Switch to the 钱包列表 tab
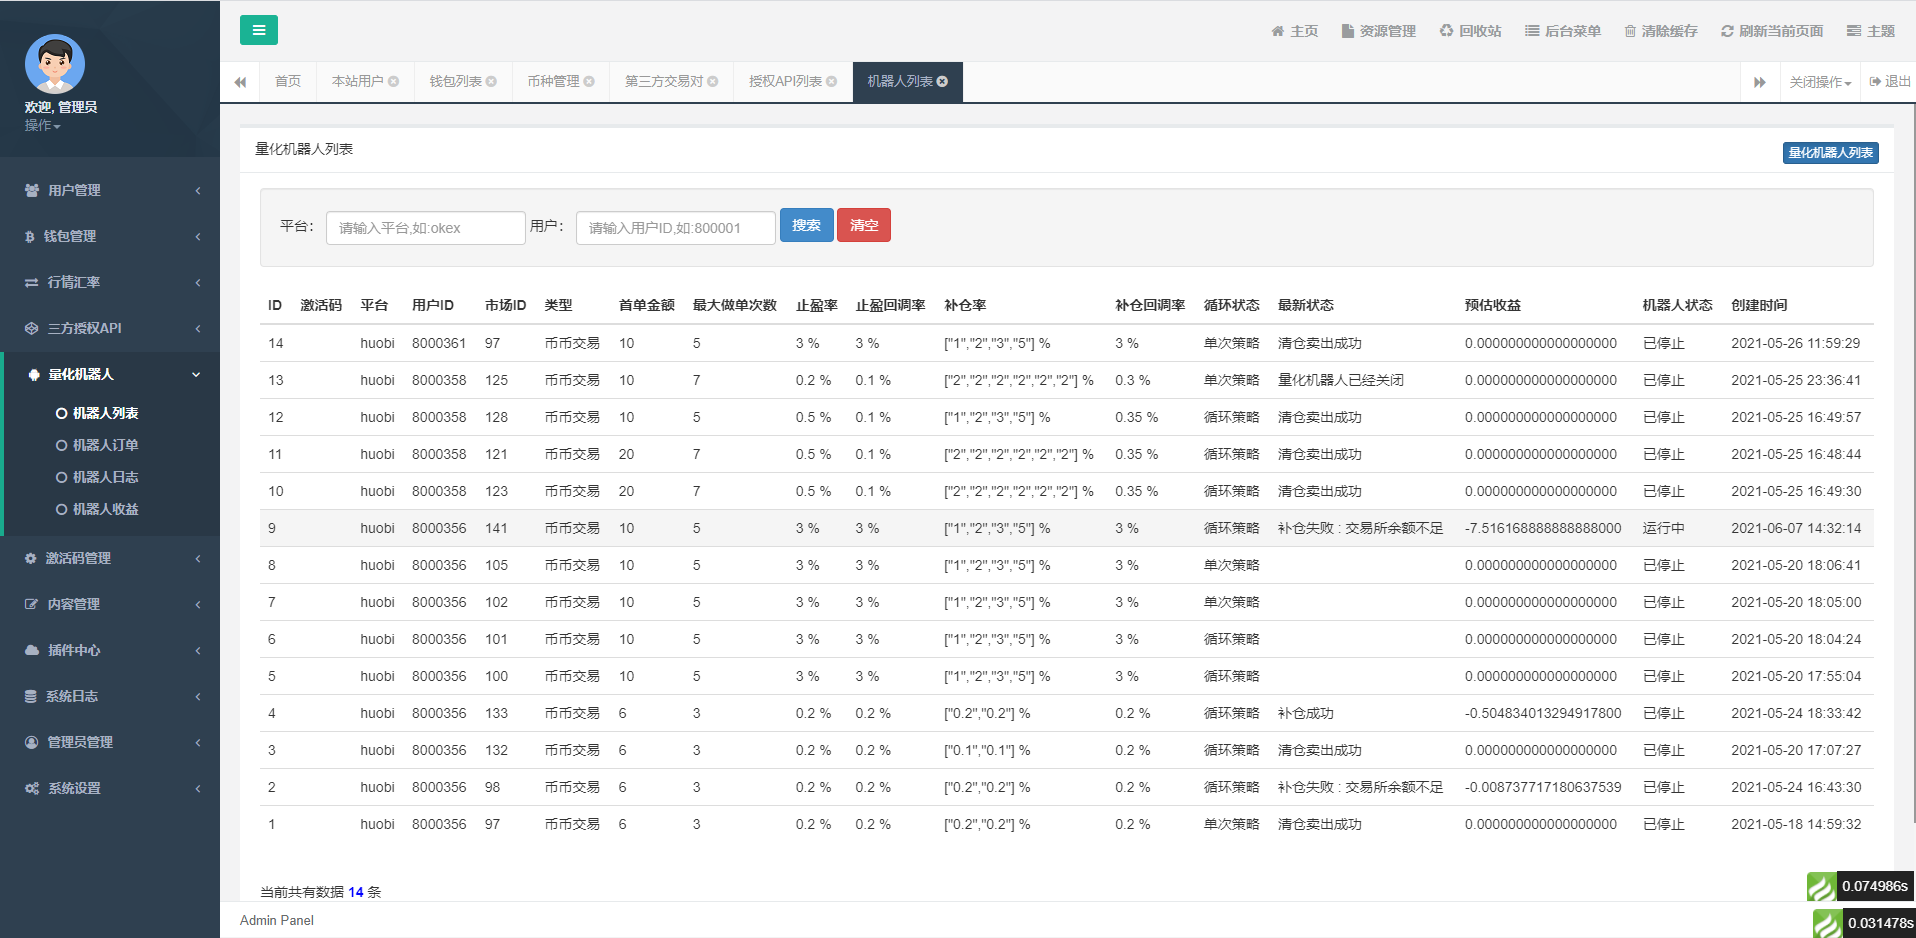This screenshot has height=938, width=1916. click(455, 81)
